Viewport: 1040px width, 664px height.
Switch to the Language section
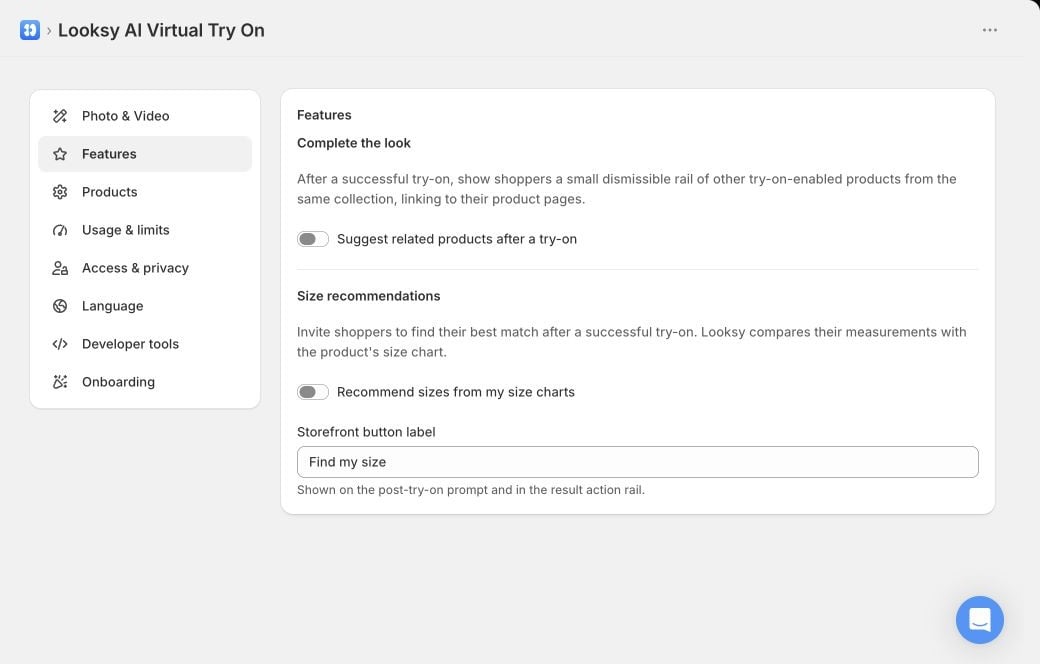point(145,306)
